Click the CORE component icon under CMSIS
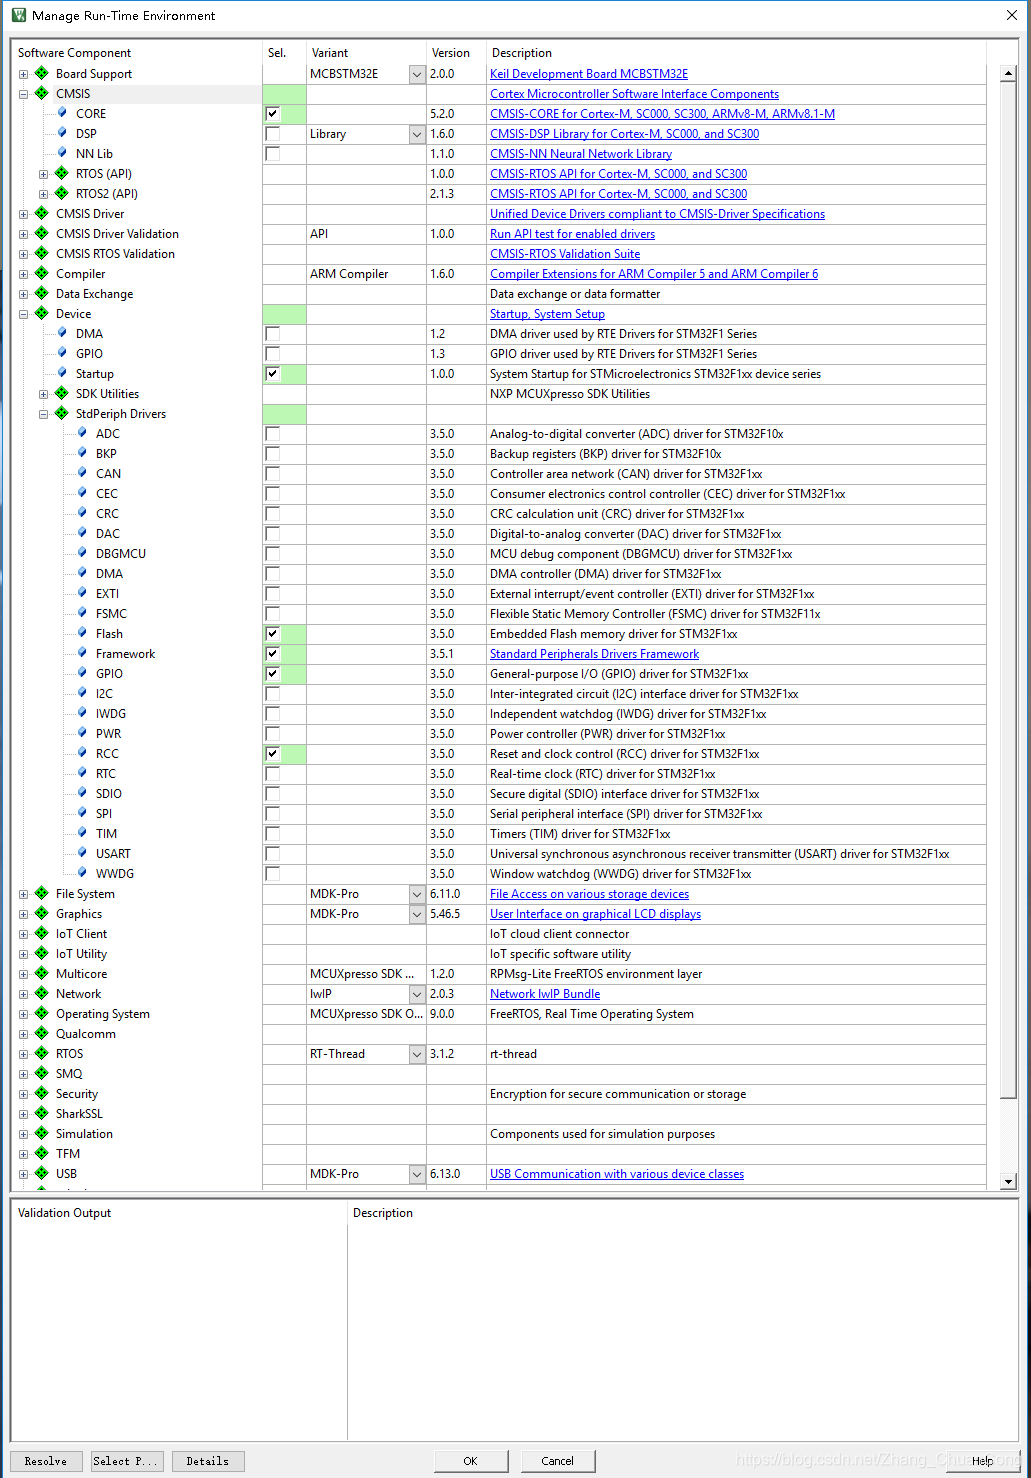This screenshot has height=1478, width=1031. tap(61, 113)
